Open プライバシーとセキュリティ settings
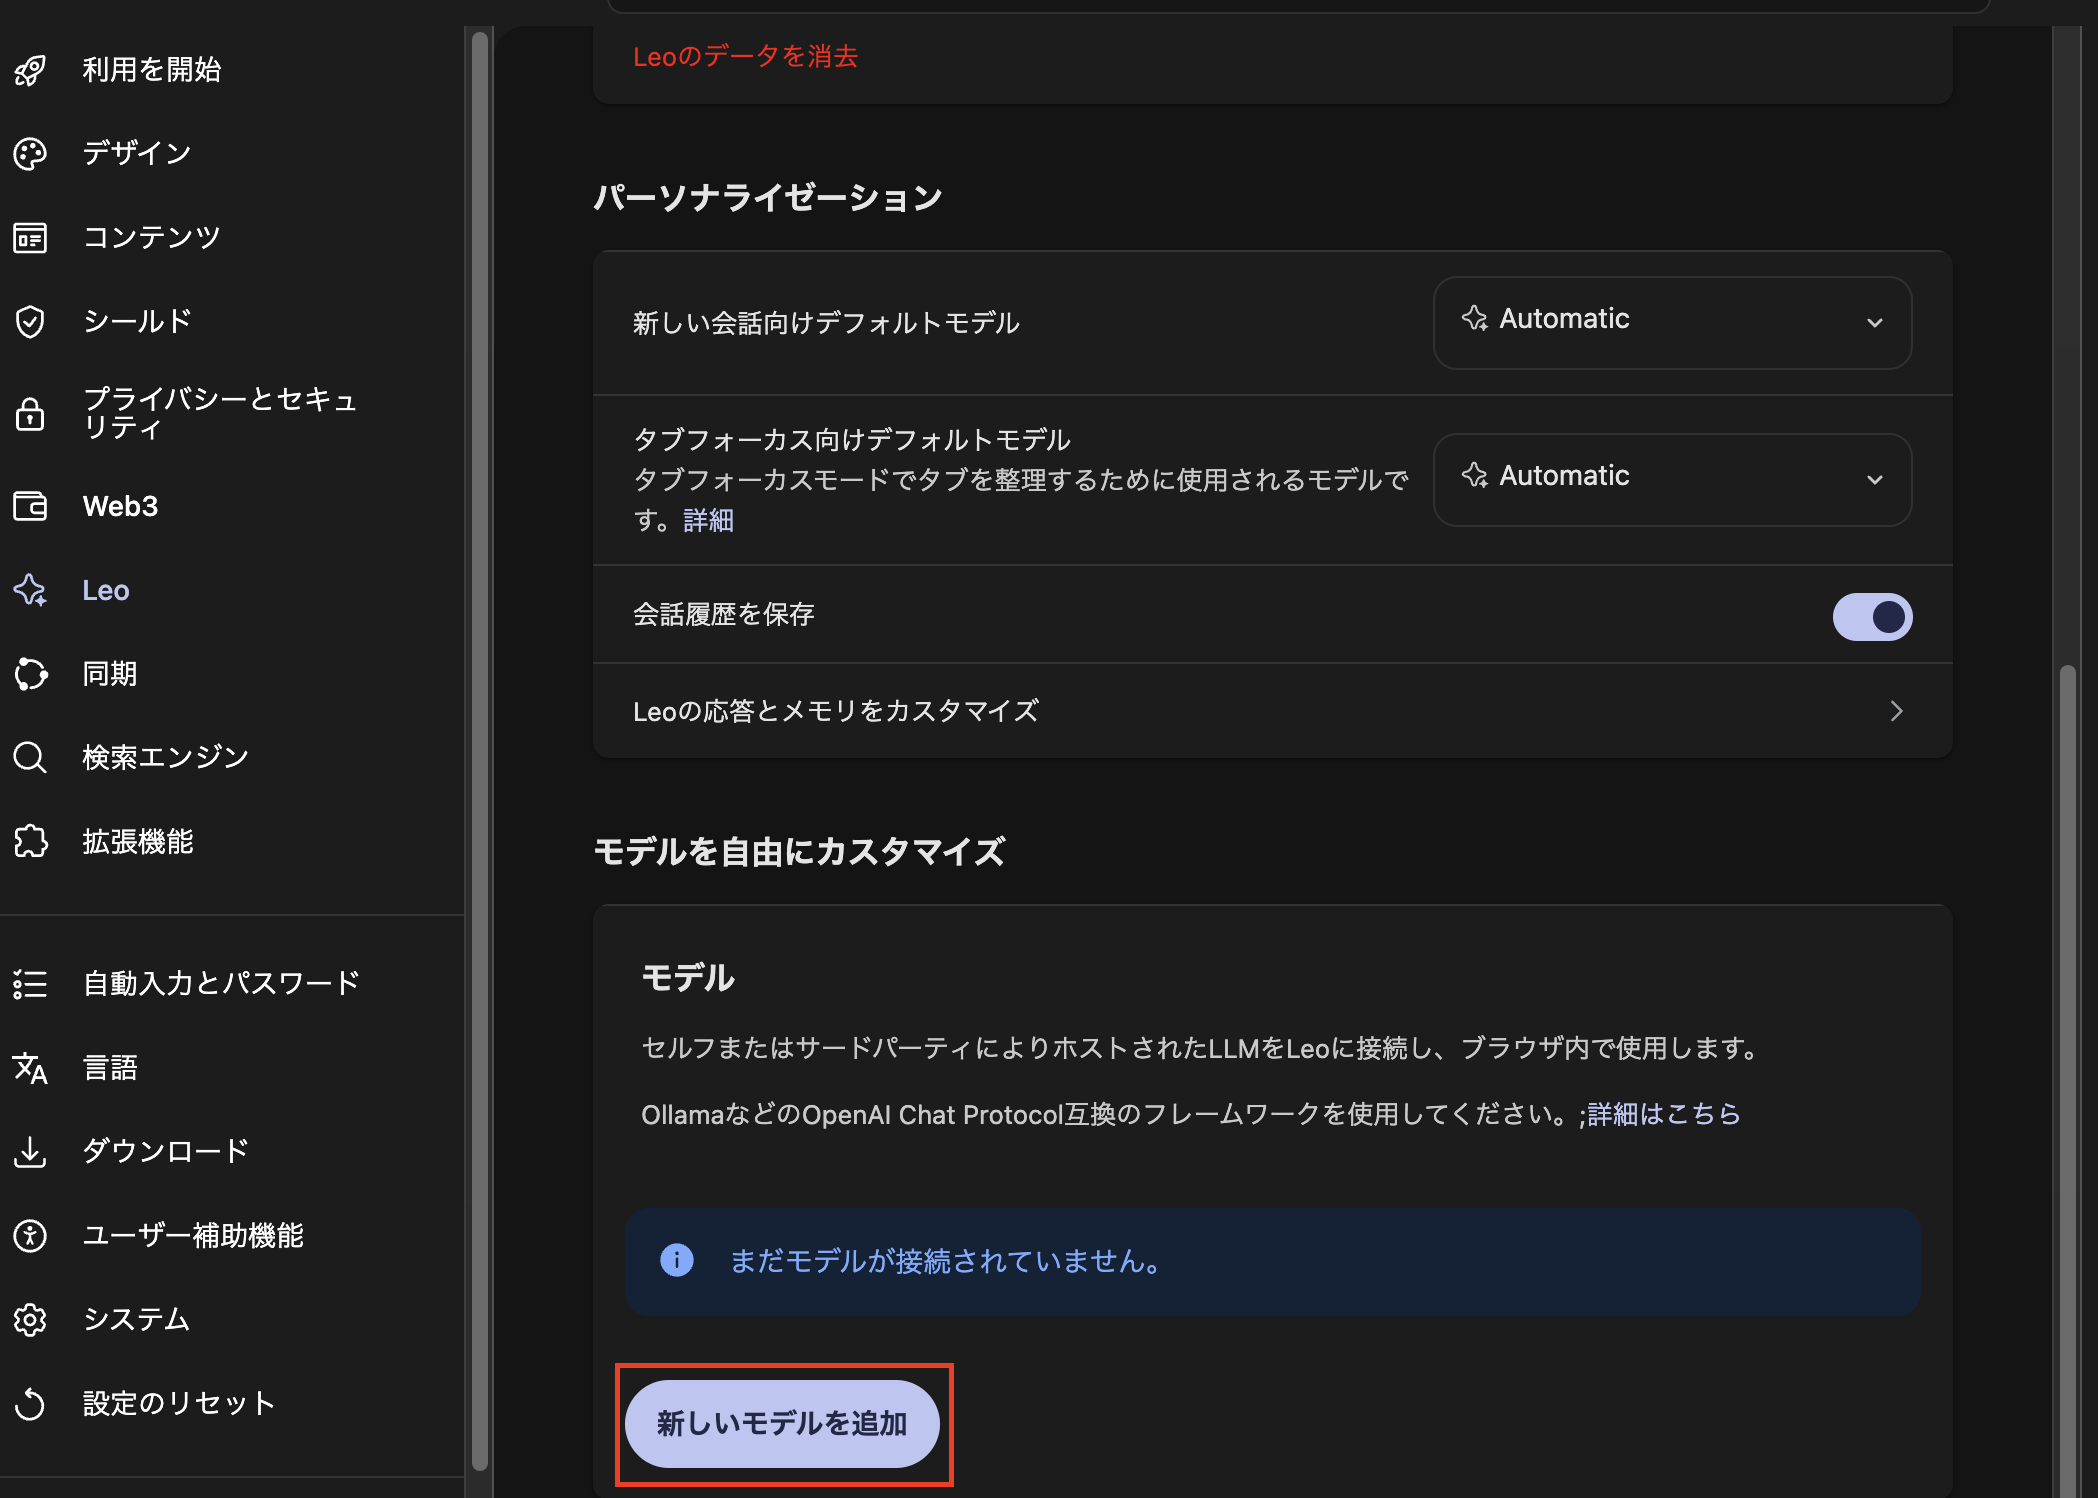 pyautogui.click(x=220, y=413)
